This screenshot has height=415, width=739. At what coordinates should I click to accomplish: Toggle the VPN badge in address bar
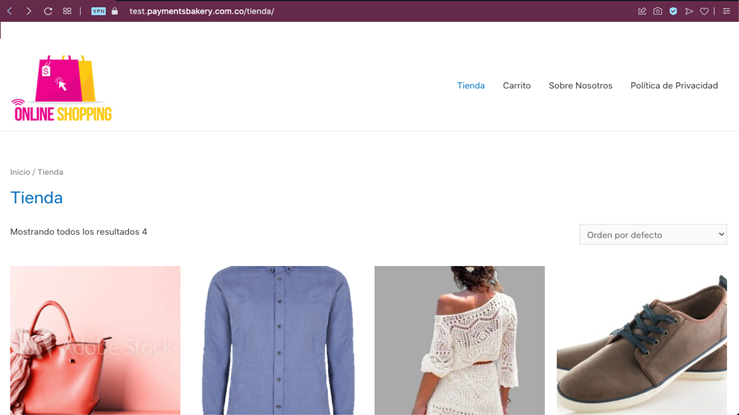point(98,11)
